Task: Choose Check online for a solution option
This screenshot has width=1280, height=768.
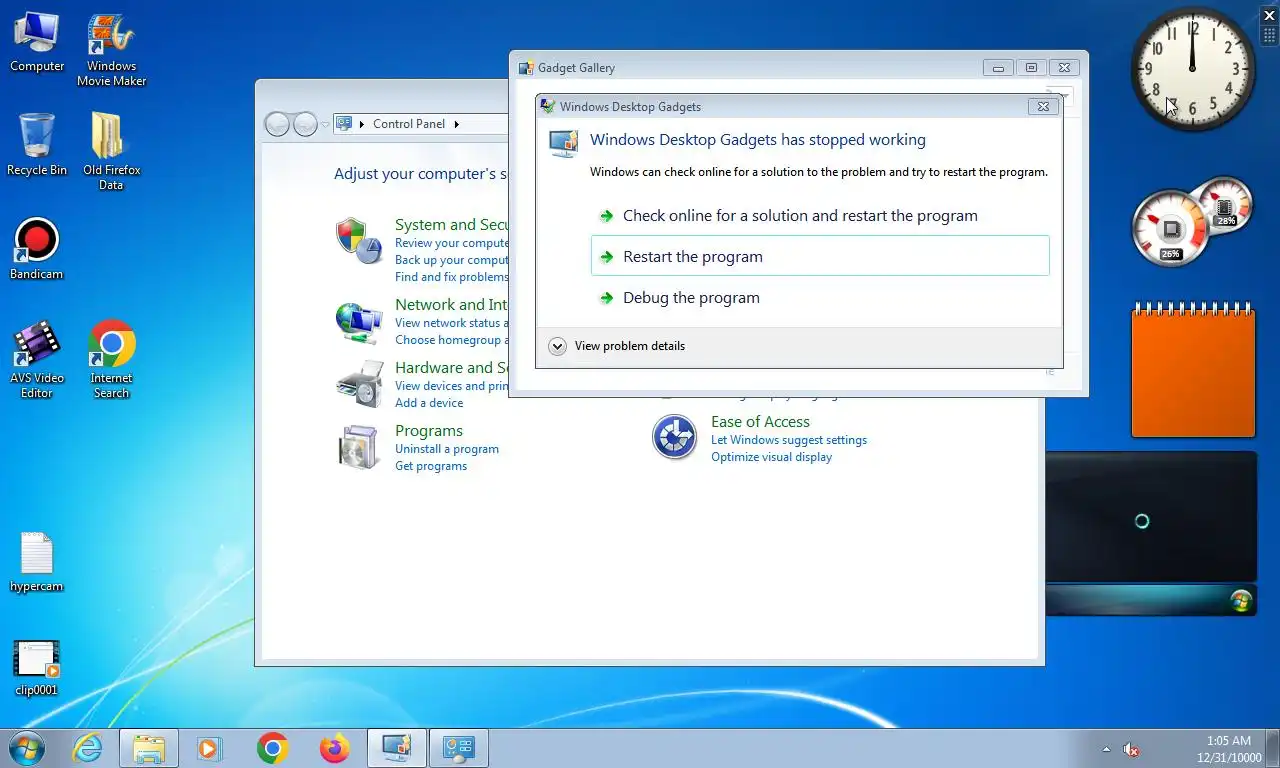Action: (820, 216)
